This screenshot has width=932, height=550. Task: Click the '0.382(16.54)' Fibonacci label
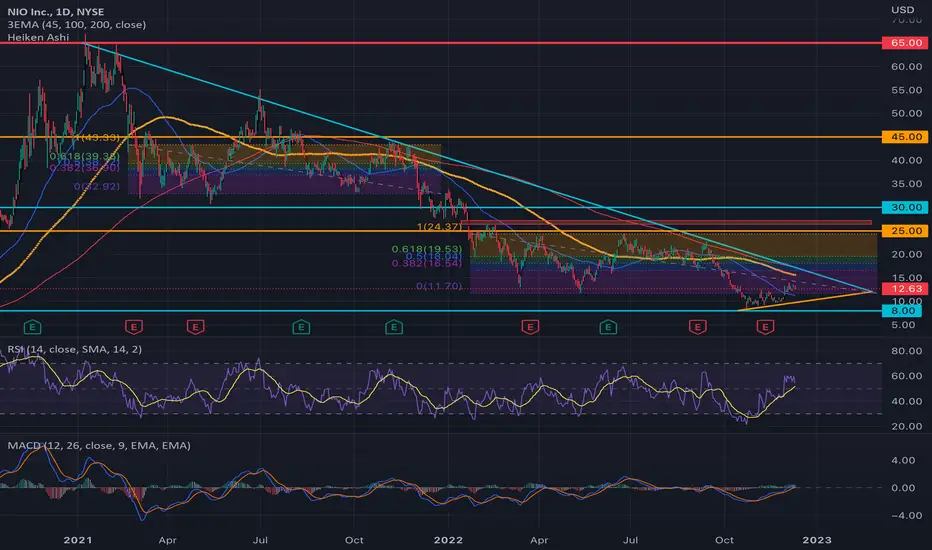click(427, 263)
